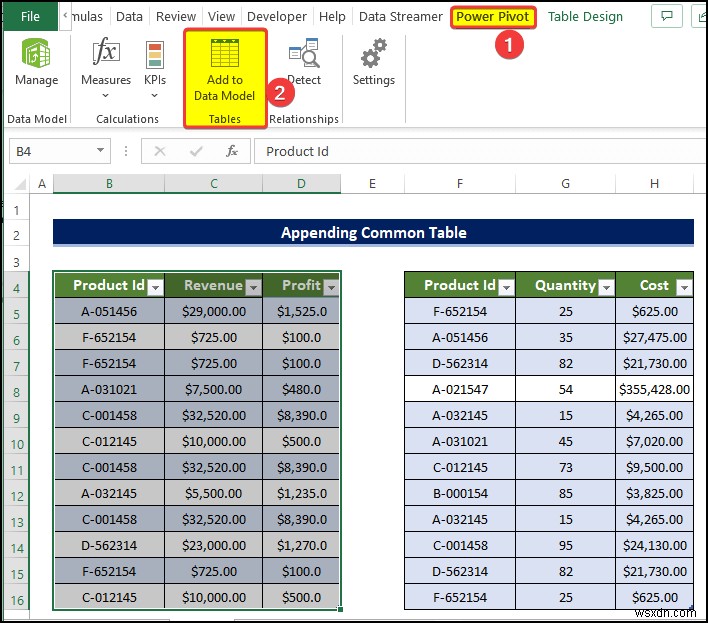Select cell with $1,270.0 profit
This screenshot has width=708, height=623.
(x=301, y=545)
